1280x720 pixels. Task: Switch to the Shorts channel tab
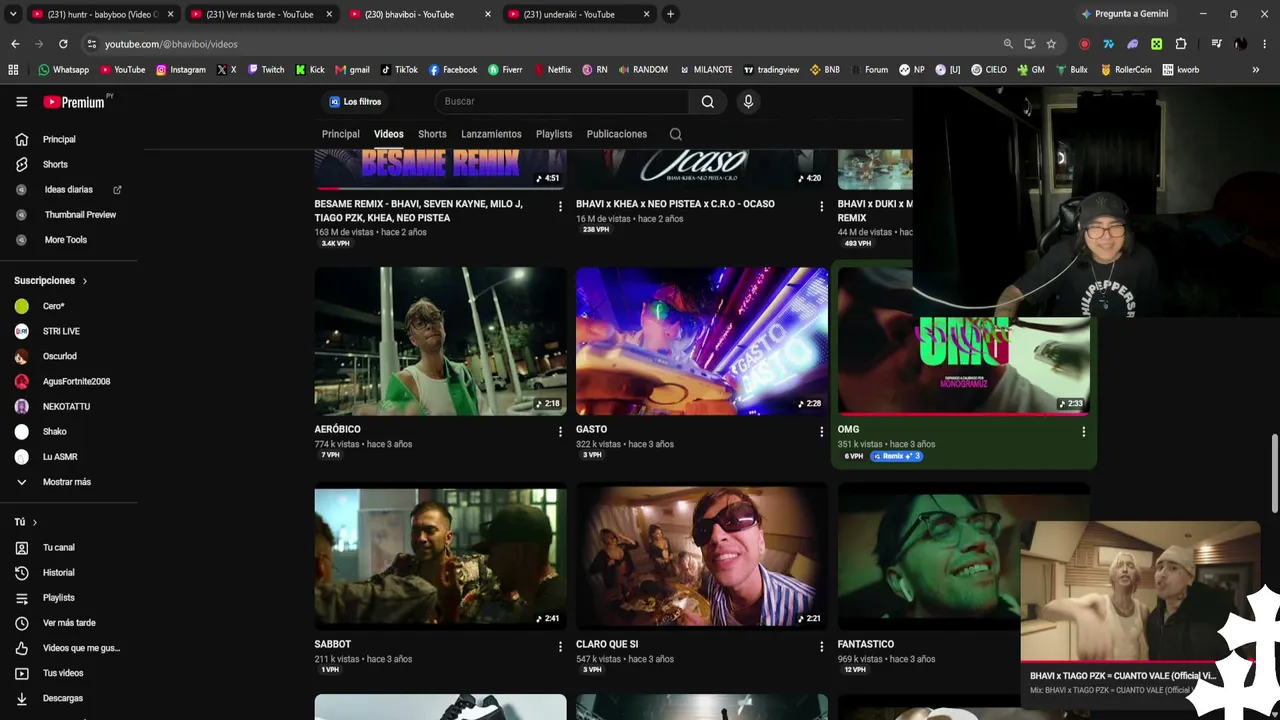coord(432,134)
